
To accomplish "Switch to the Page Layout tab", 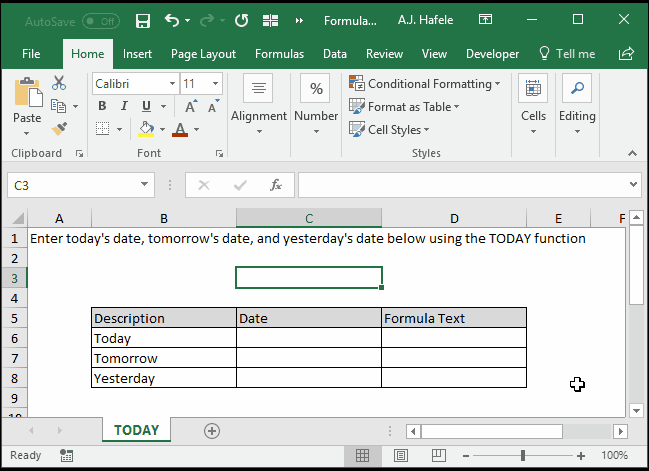I will click(203, 54).
